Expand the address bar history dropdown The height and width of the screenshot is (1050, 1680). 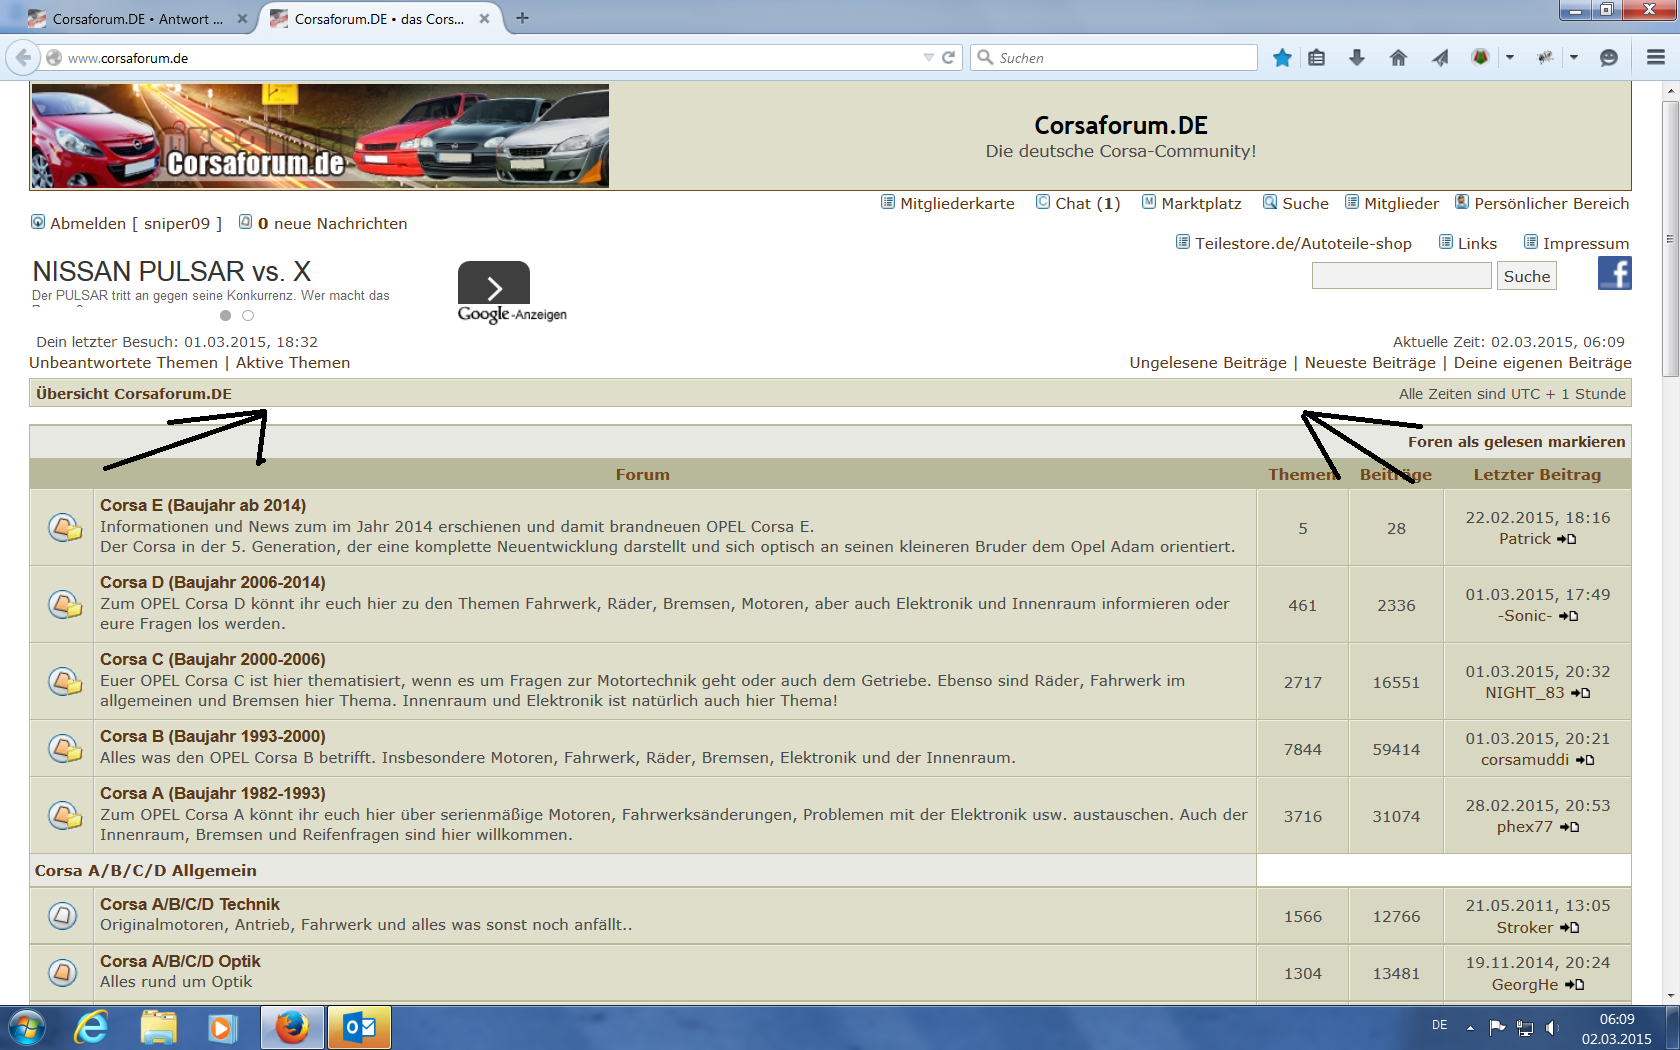(x=928, y=58)
